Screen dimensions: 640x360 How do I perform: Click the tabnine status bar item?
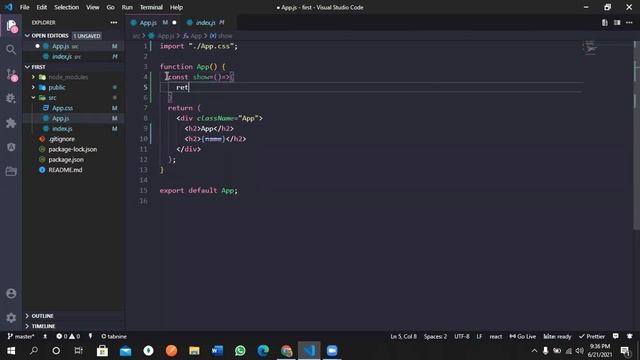[114, 336]
